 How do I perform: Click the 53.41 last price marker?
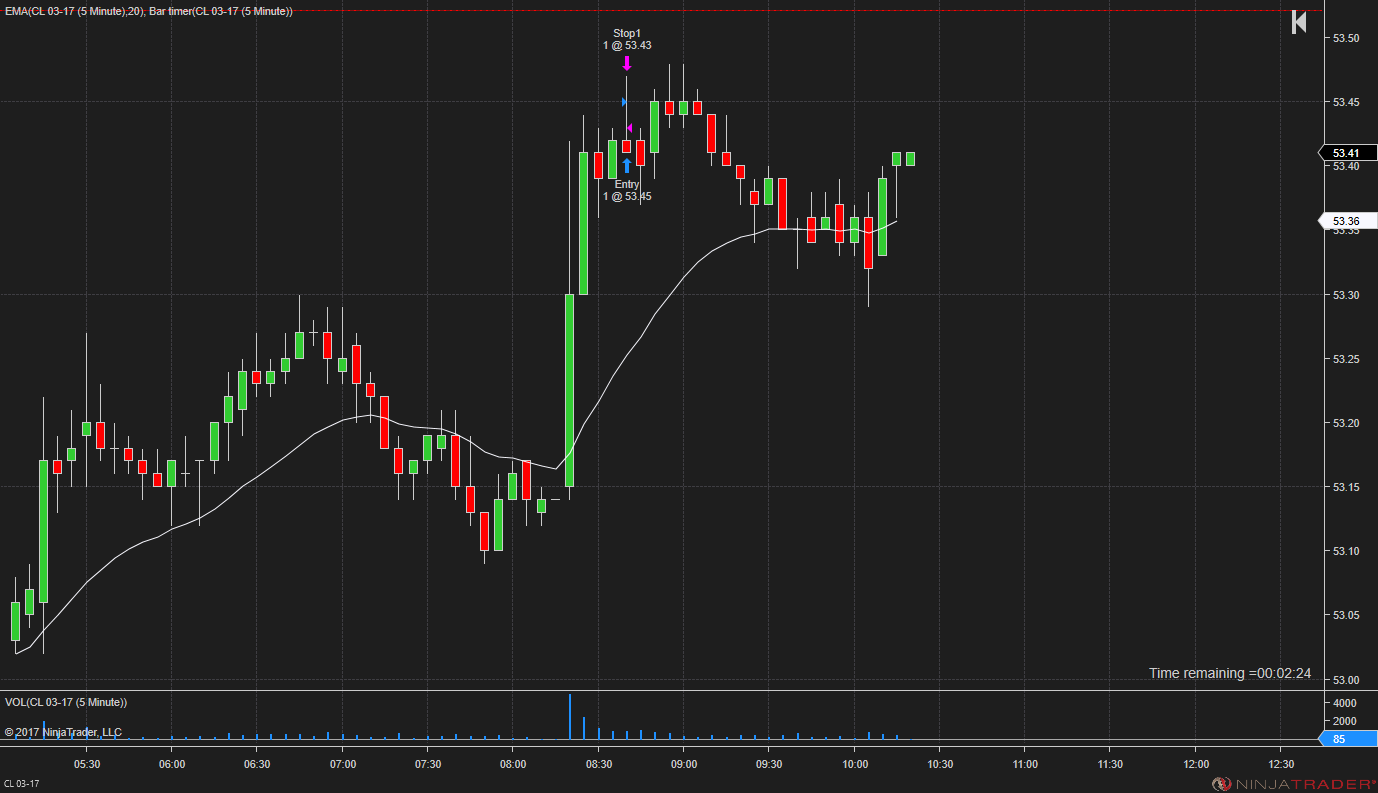[x=1347, y=153]
